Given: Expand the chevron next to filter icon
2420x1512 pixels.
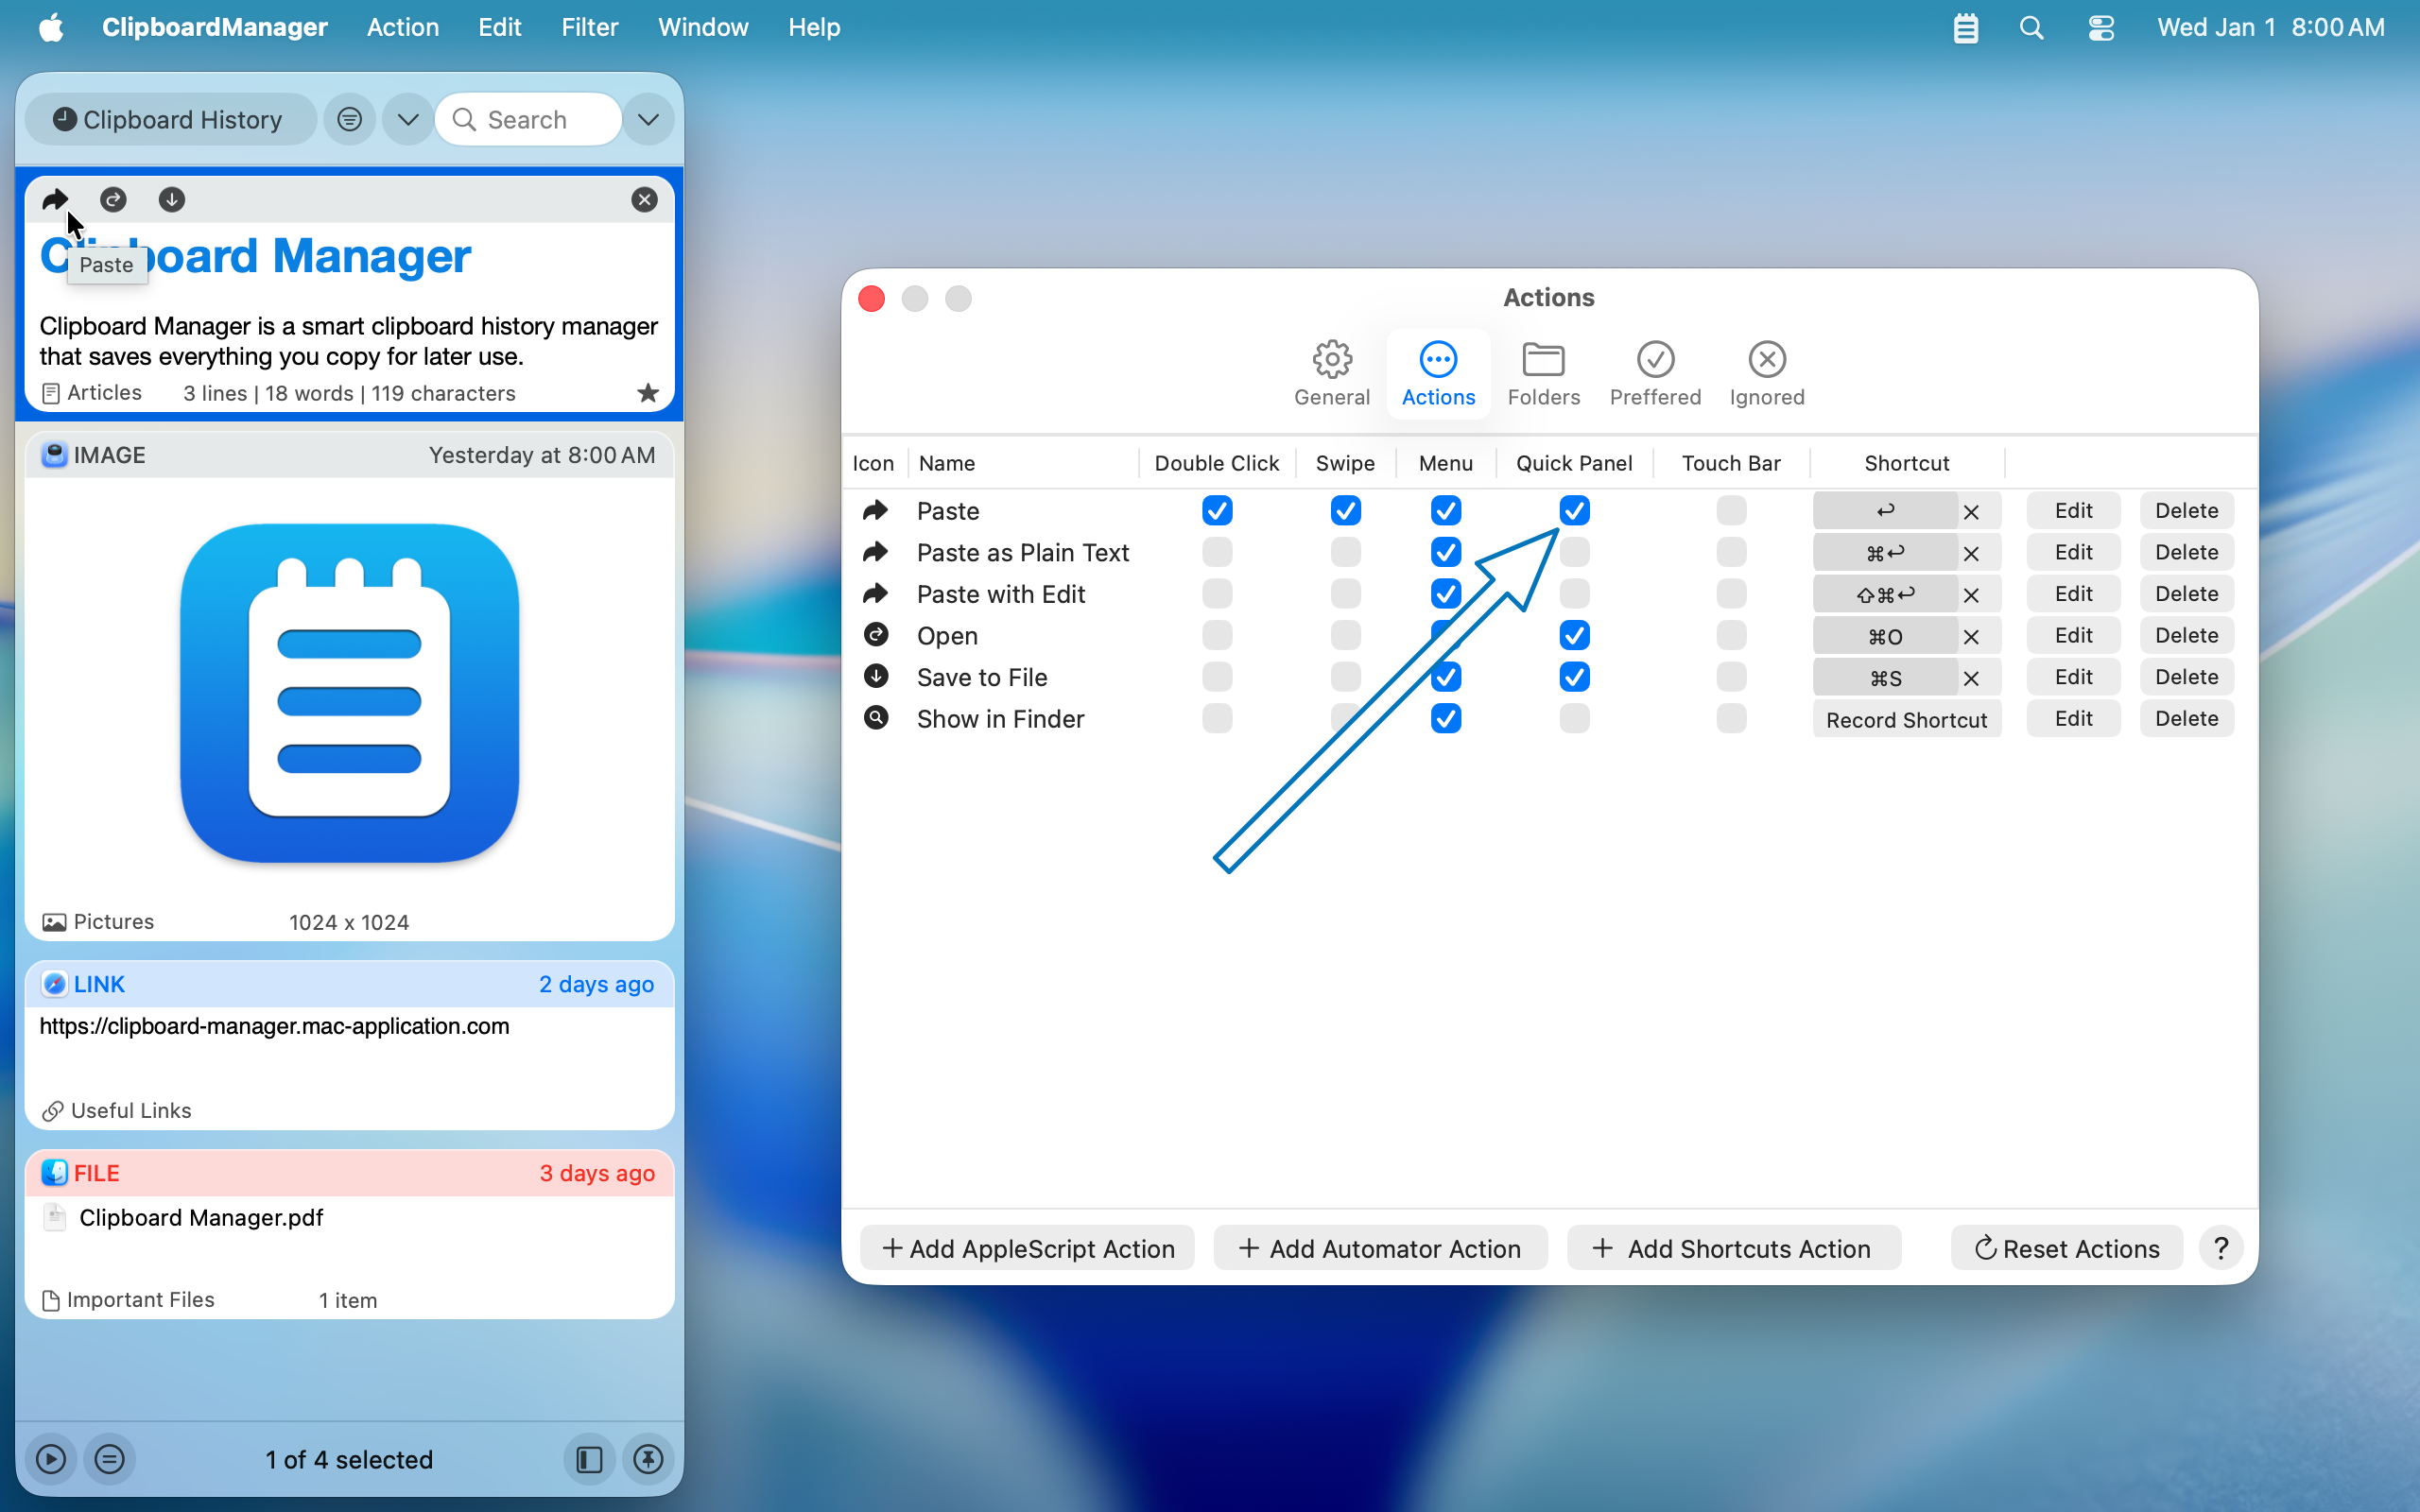Looking at the screenshot, I should pos(407,120).
